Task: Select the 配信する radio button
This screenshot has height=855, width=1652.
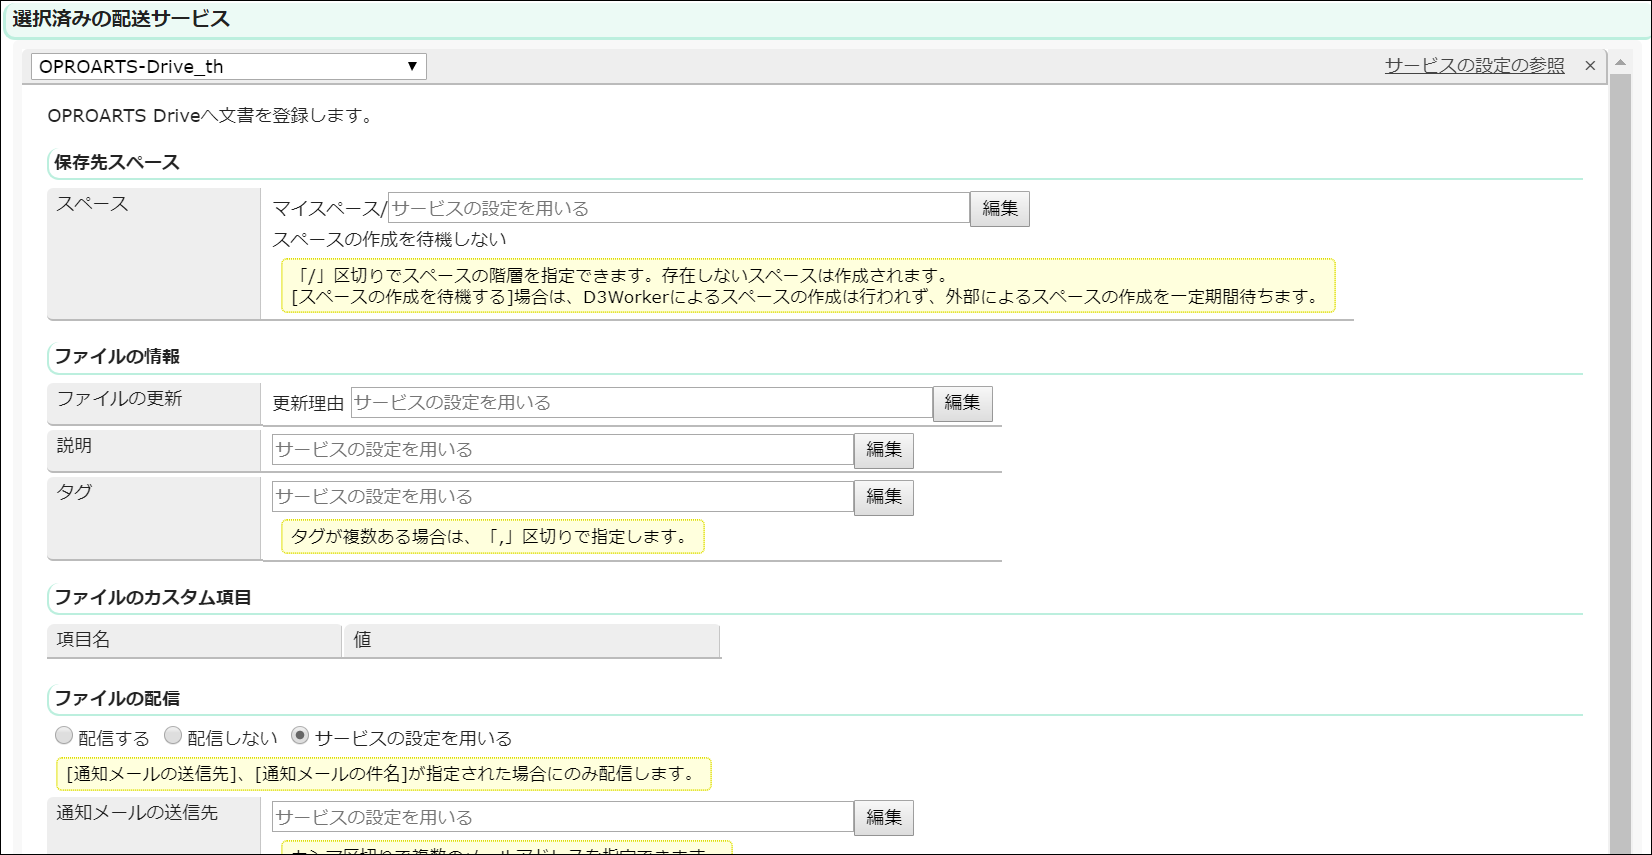Action: pyautogui.click(x=65, y=736)
